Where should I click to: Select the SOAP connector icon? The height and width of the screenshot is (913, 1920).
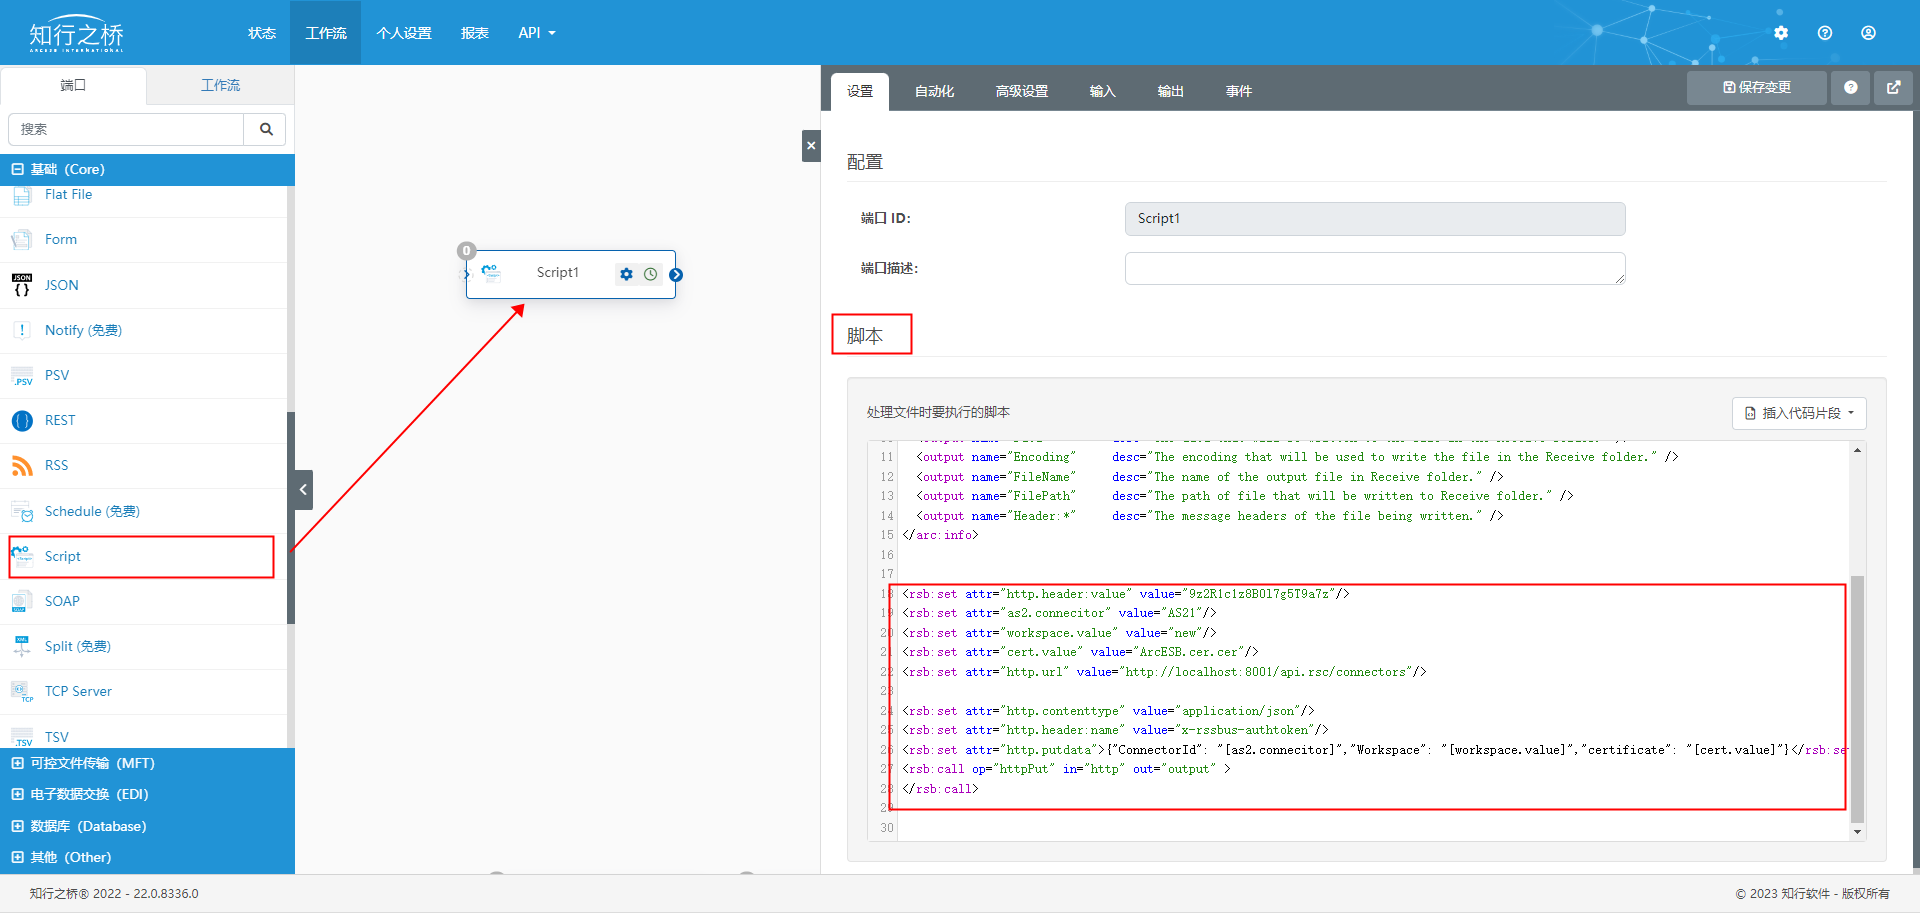22,601
